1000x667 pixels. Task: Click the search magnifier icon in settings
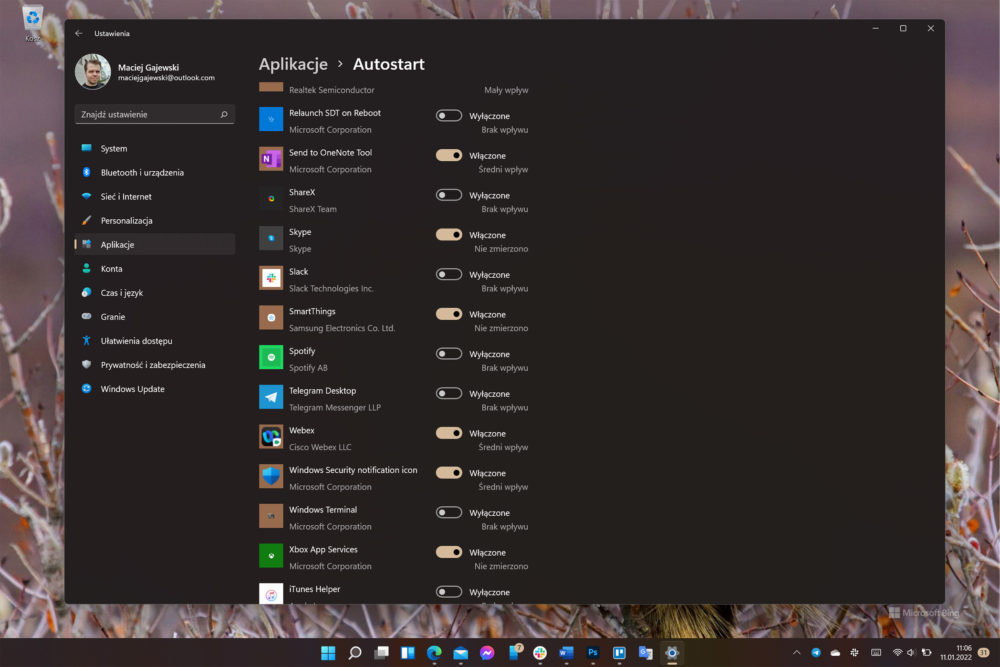point(224,114)
